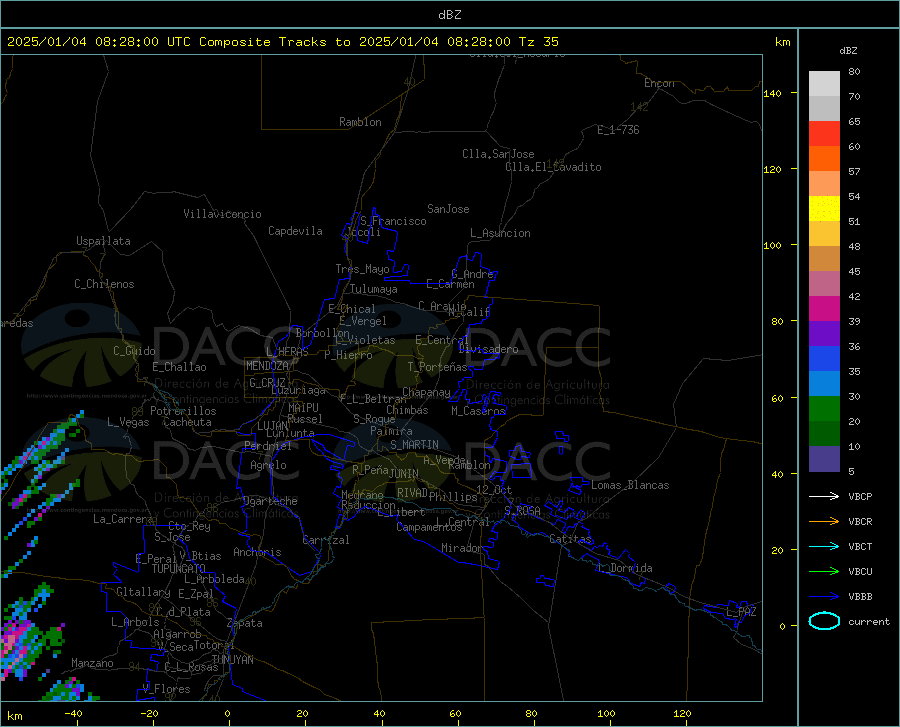Click the Capdevila map label

295,231
